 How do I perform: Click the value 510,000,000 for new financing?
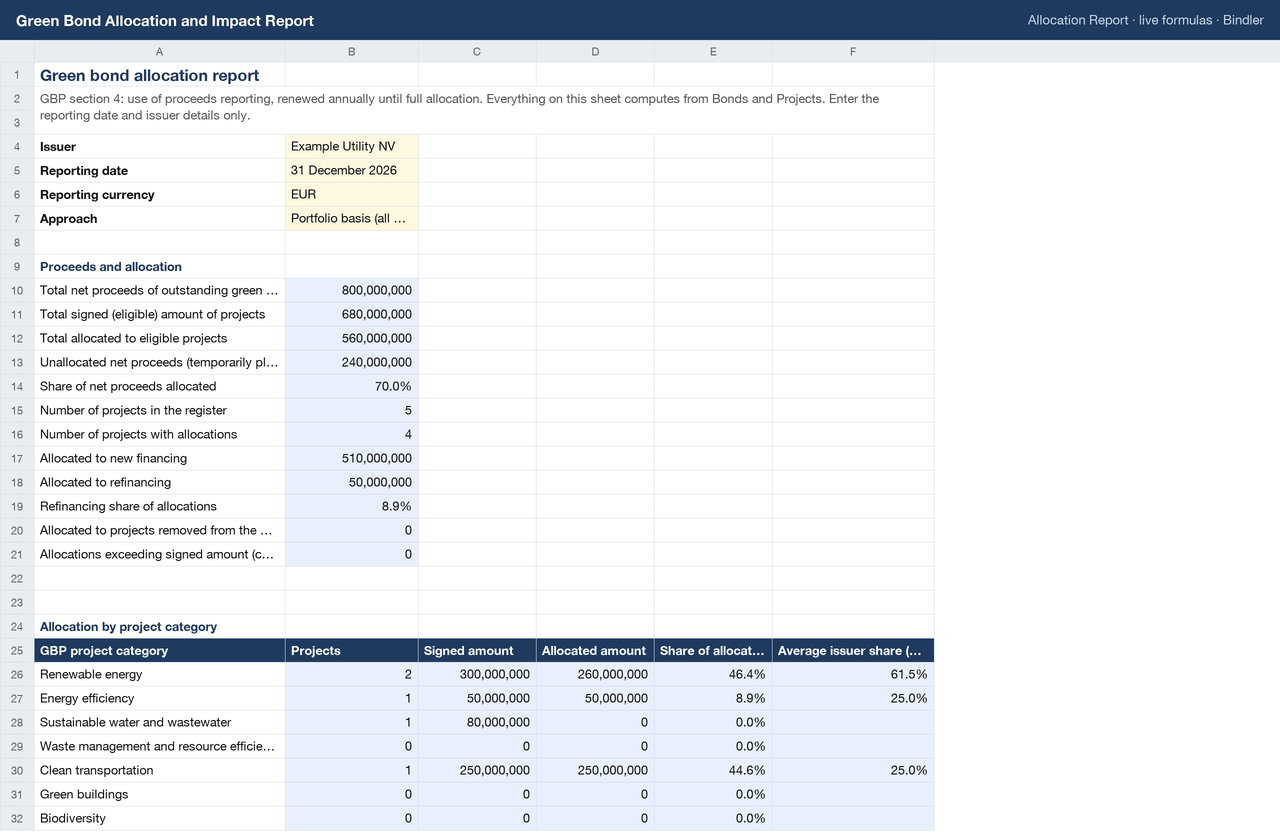point(352,459)
